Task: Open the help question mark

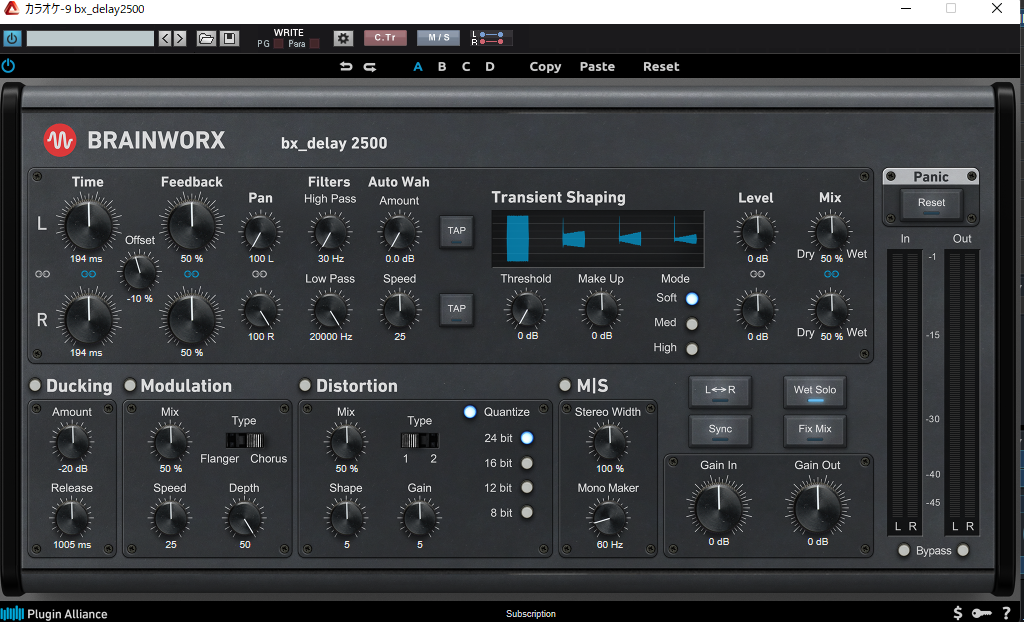Action: point(1006,613)
